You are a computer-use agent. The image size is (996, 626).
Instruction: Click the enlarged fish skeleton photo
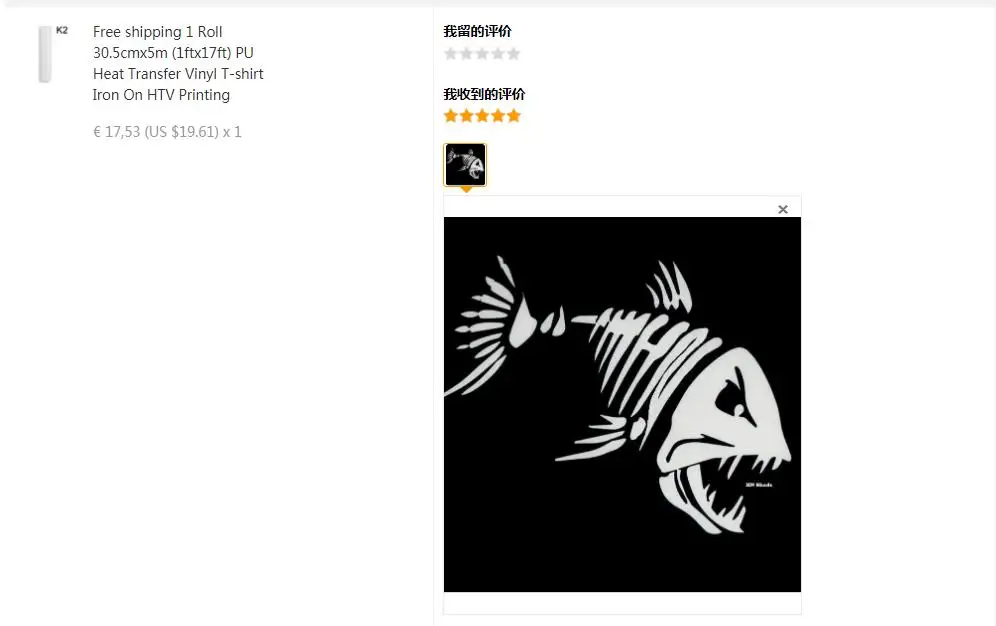coord(622,404)
